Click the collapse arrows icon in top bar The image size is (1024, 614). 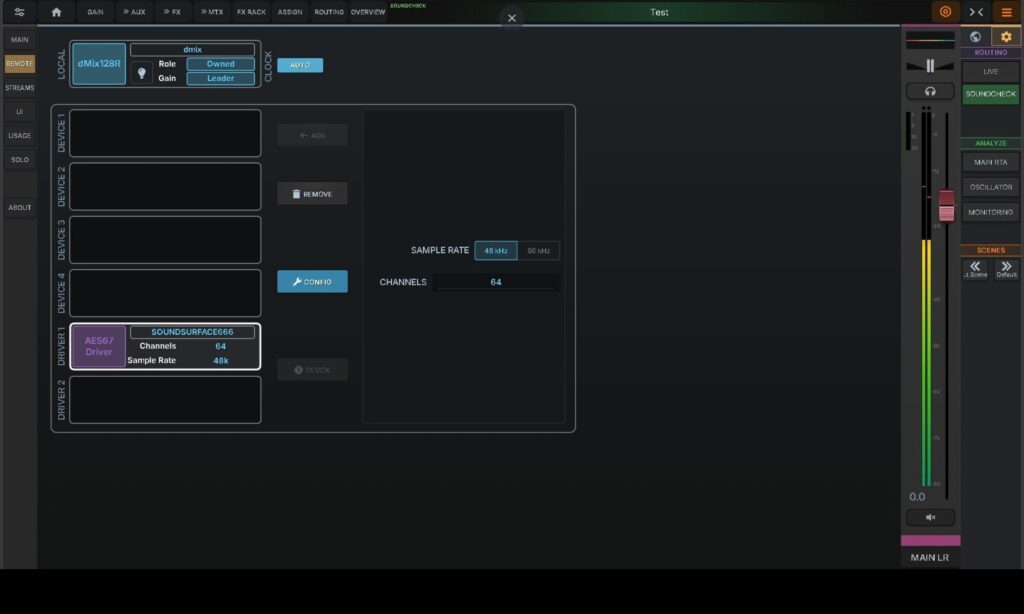976,12
